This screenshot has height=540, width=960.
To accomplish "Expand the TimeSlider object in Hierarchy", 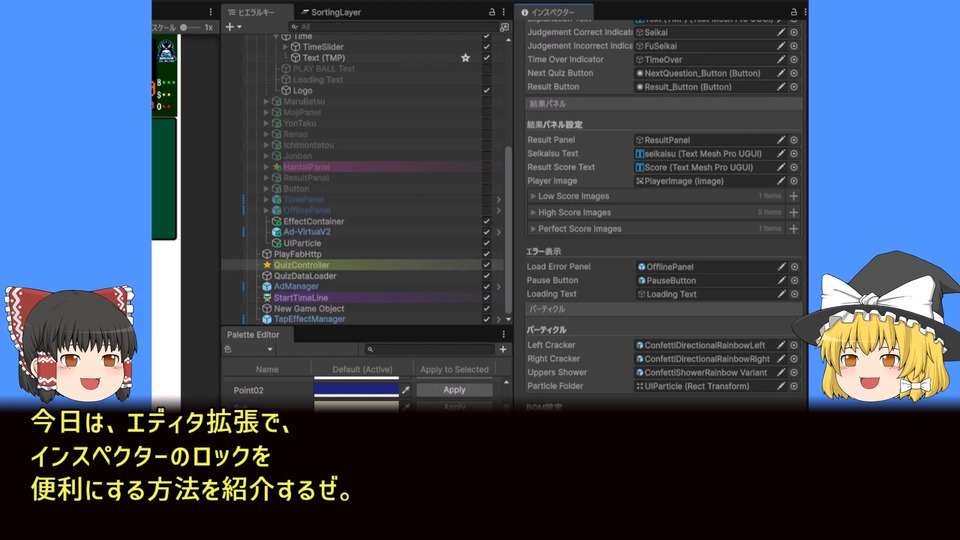I will tap(285, 47).
